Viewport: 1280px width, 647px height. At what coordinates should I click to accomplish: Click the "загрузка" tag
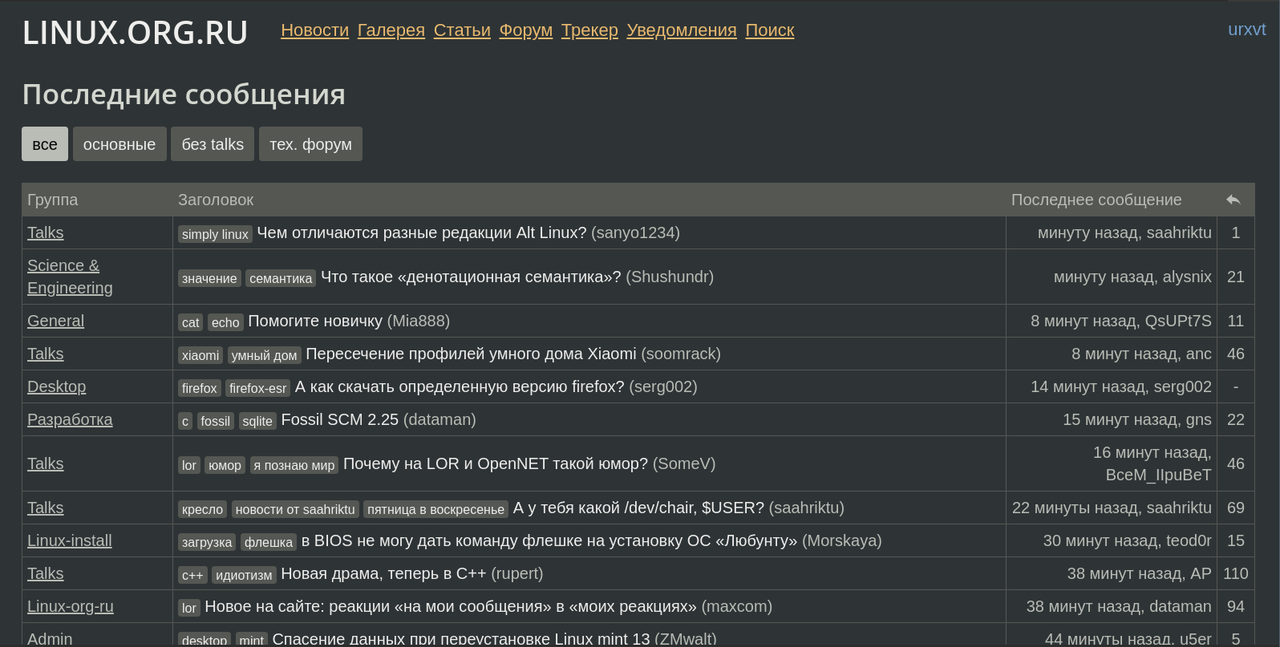tap(207, 542)
